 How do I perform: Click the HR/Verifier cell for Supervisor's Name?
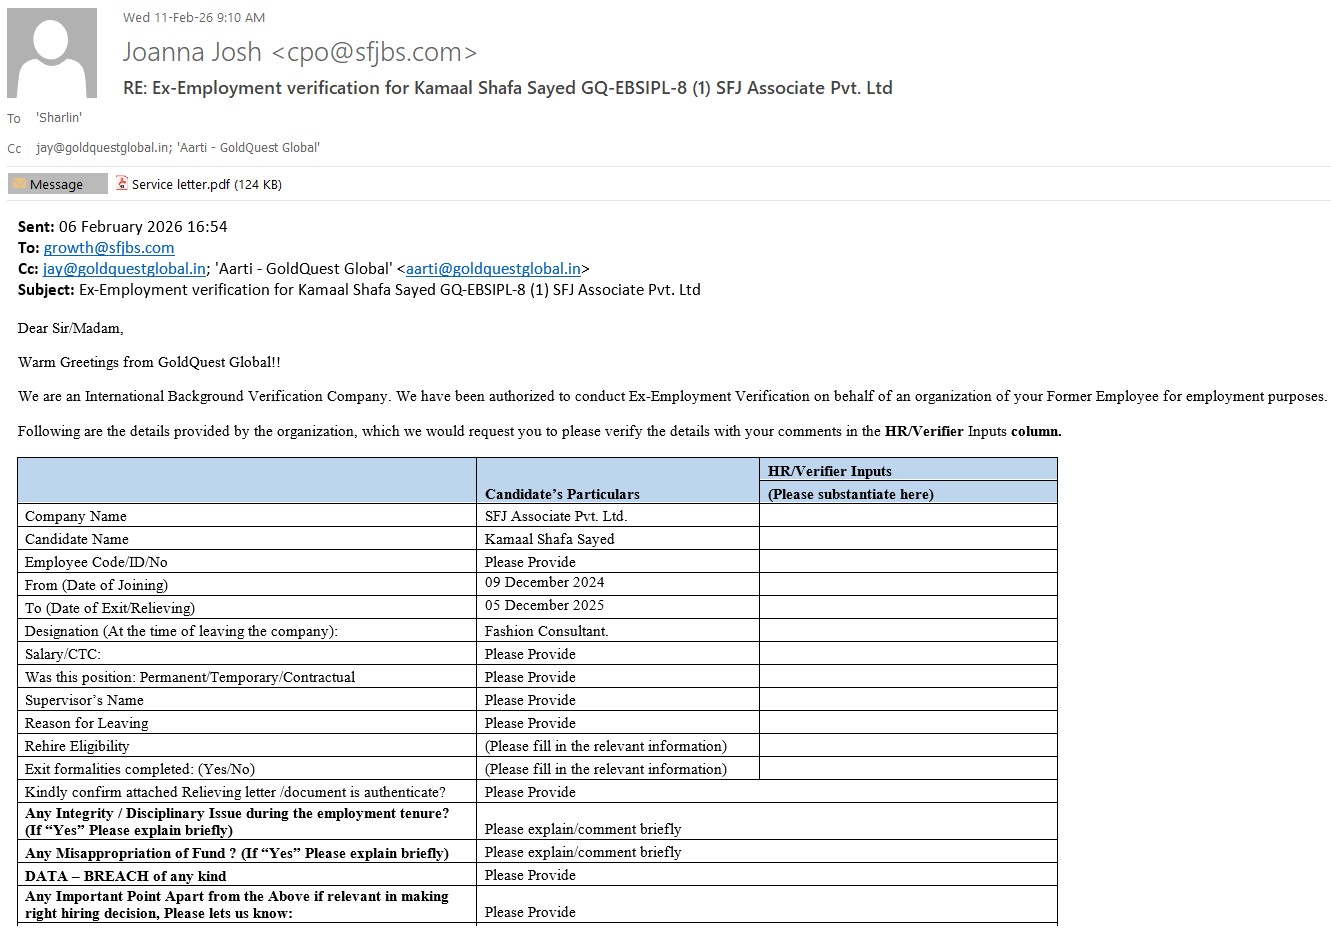pos(907,700)
